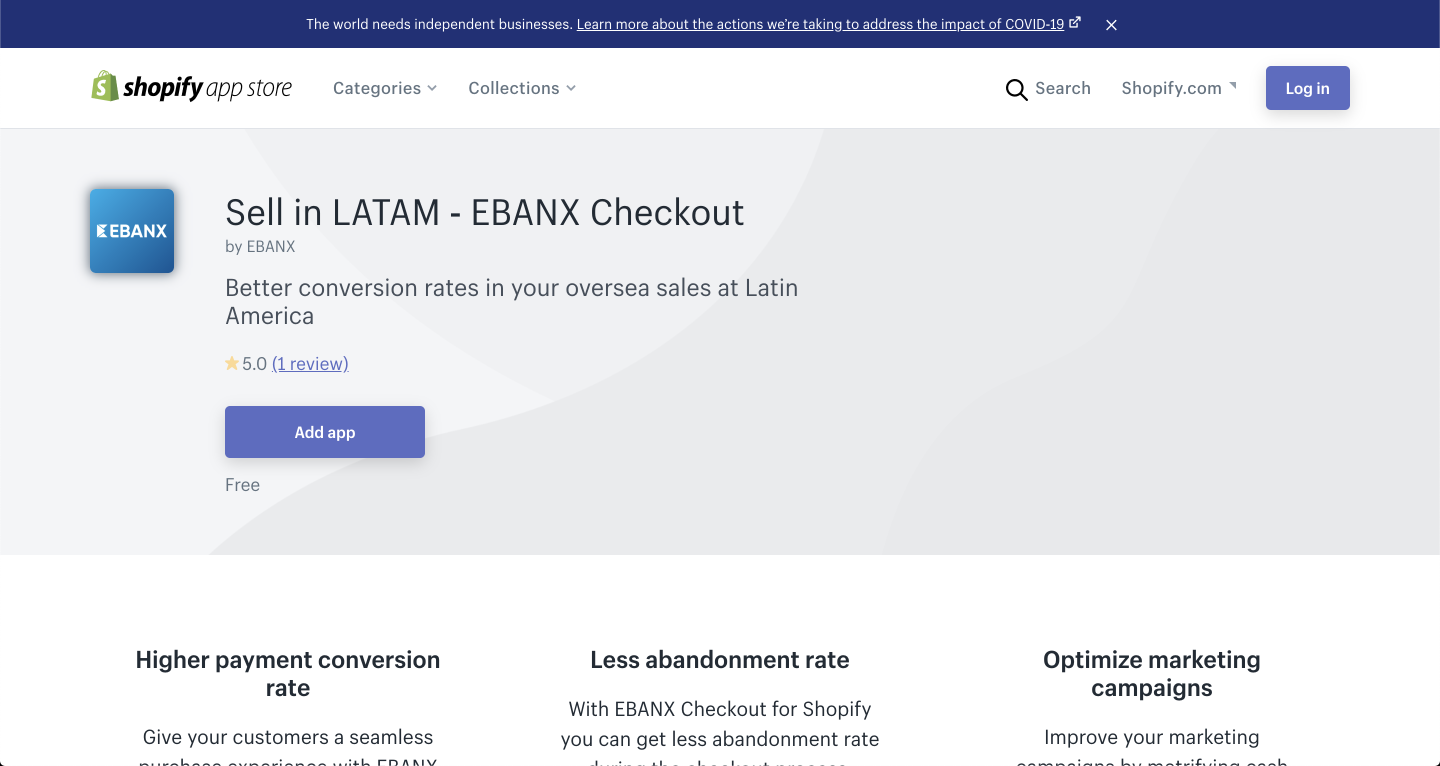Click the 5.0 rating value

click(254, 364)
